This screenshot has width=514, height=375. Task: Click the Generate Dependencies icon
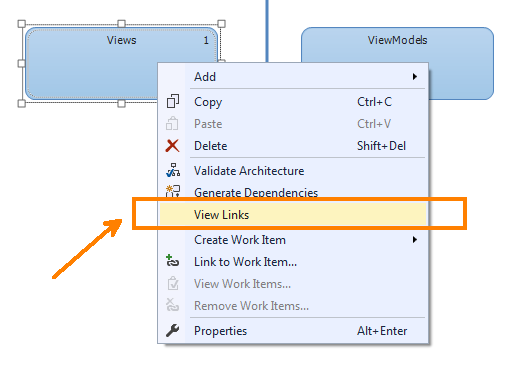coord(173,191)
